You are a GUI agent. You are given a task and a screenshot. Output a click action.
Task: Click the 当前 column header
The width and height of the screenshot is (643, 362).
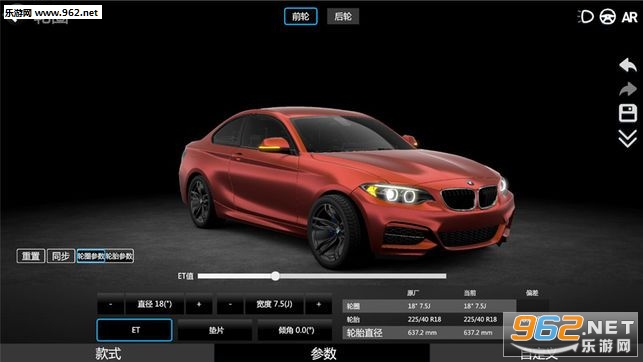470,293
